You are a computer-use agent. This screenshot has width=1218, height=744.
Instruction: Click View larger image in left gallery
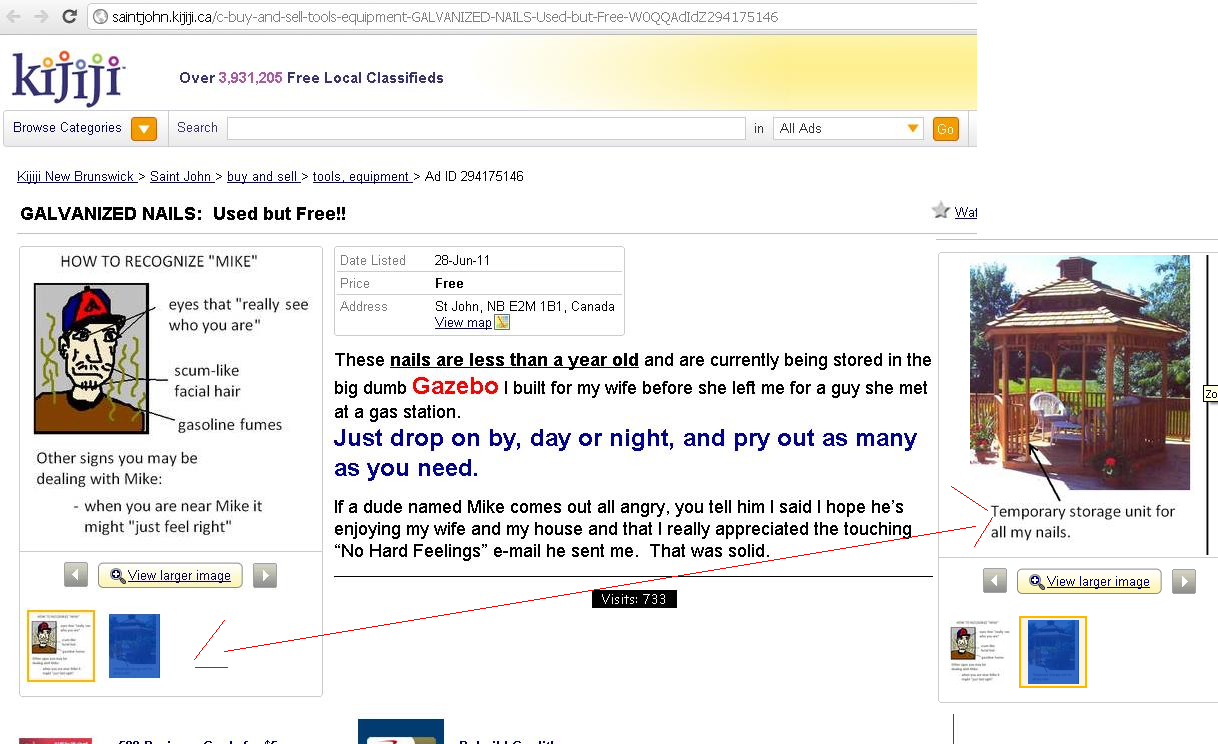pos(170,575)
